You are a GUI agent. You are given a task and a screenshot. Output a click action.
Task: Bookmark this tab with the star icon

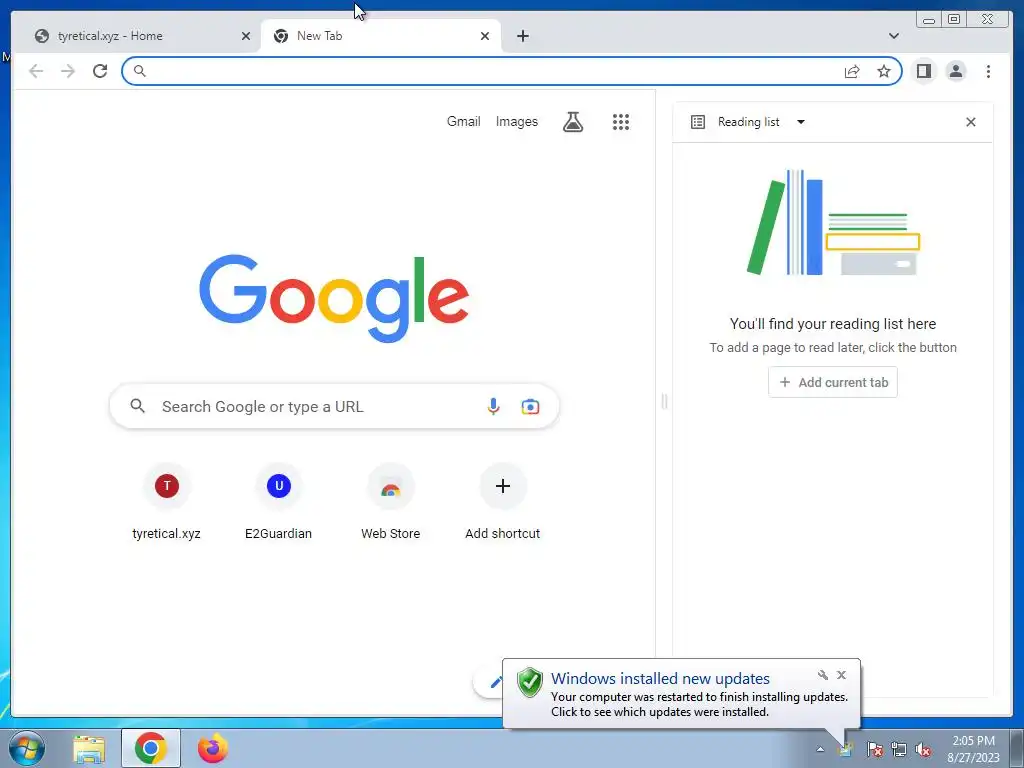coord(884,71)
